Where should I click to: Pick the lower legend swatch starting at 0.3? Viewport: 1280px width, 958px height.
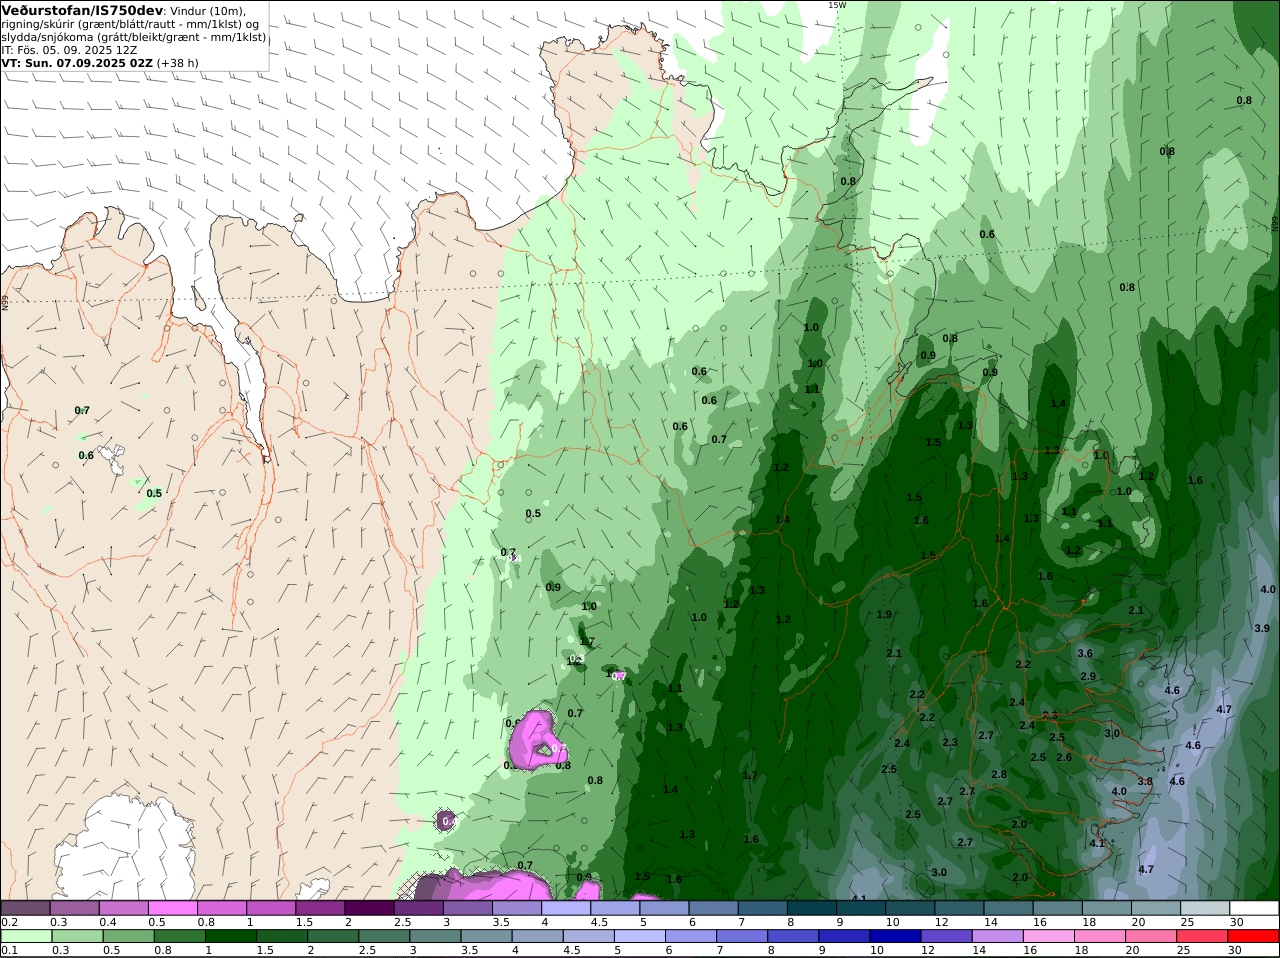pos(77,936)
